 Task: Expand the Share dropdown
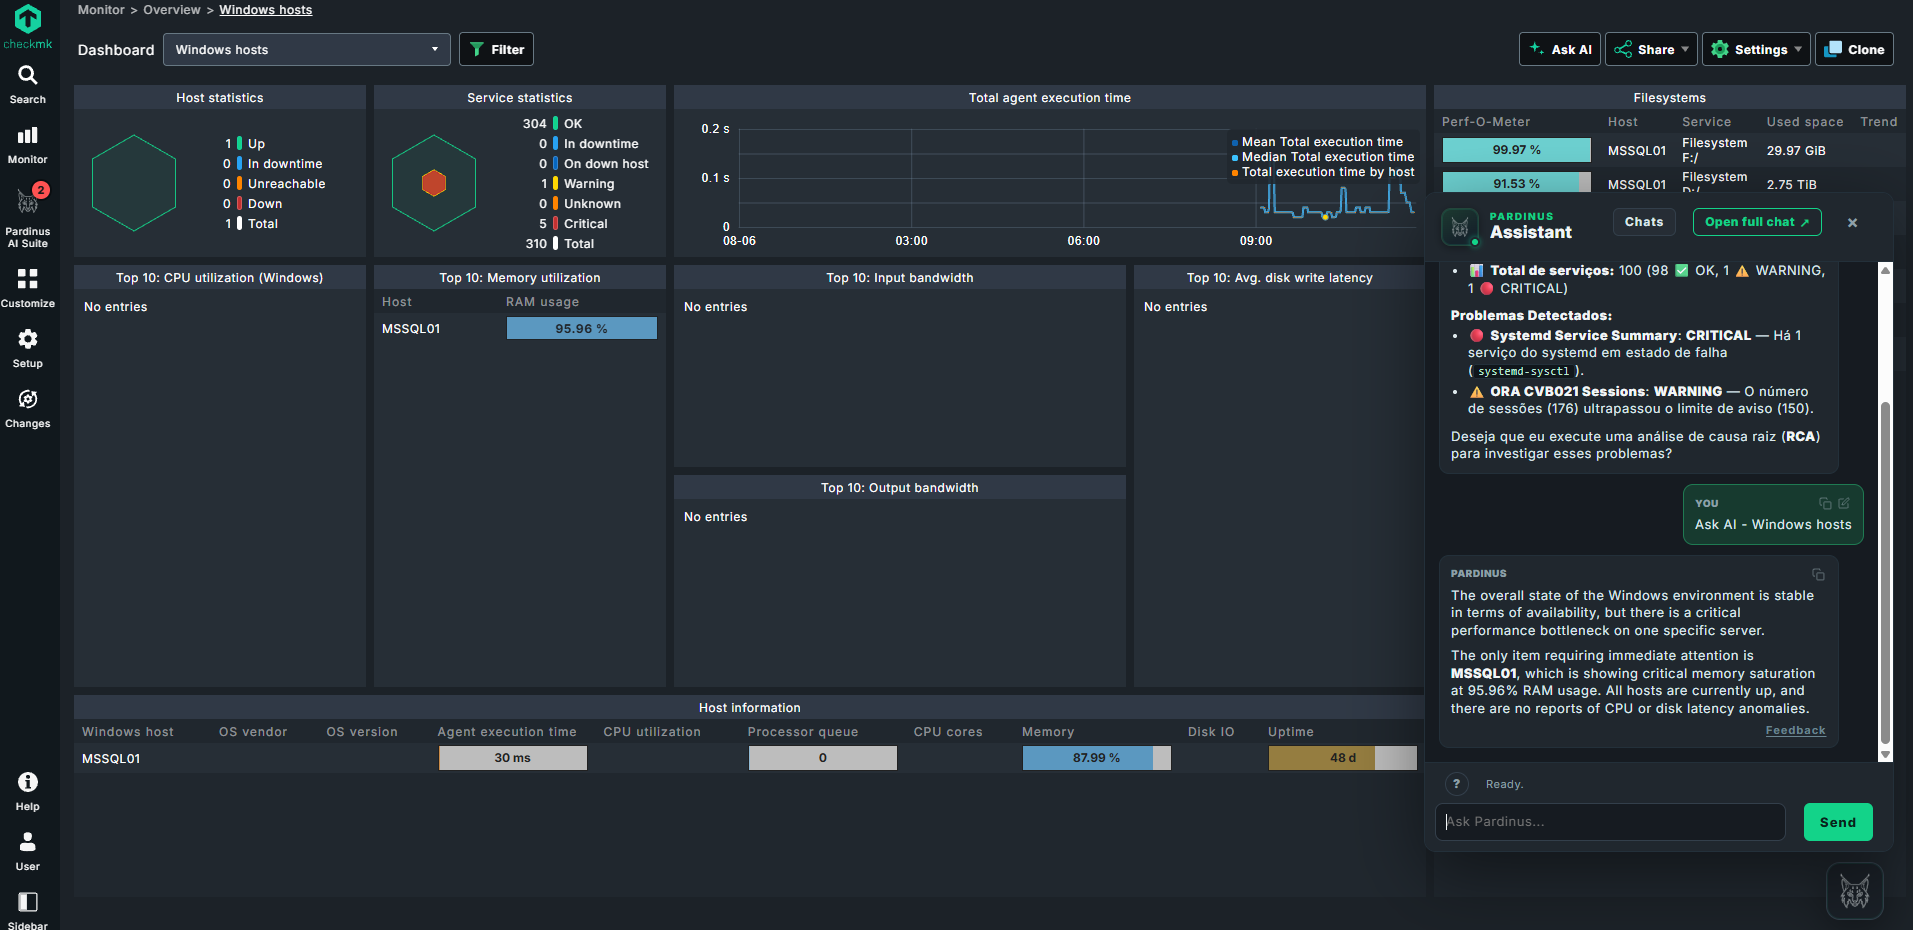tap(1651, 49)
